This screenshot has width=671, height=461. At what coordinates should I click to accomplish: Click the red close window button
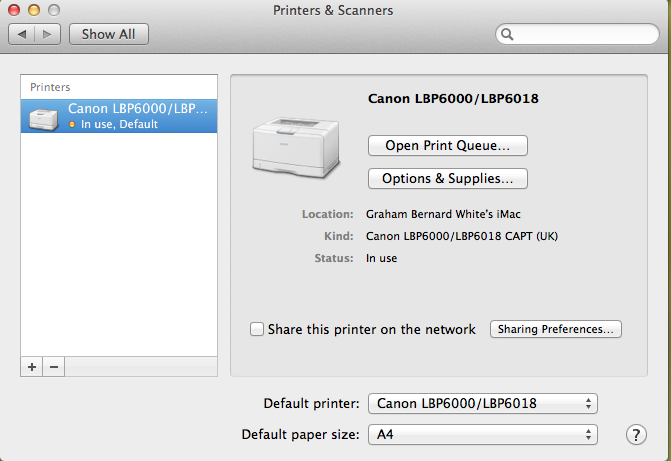(13, 10)
